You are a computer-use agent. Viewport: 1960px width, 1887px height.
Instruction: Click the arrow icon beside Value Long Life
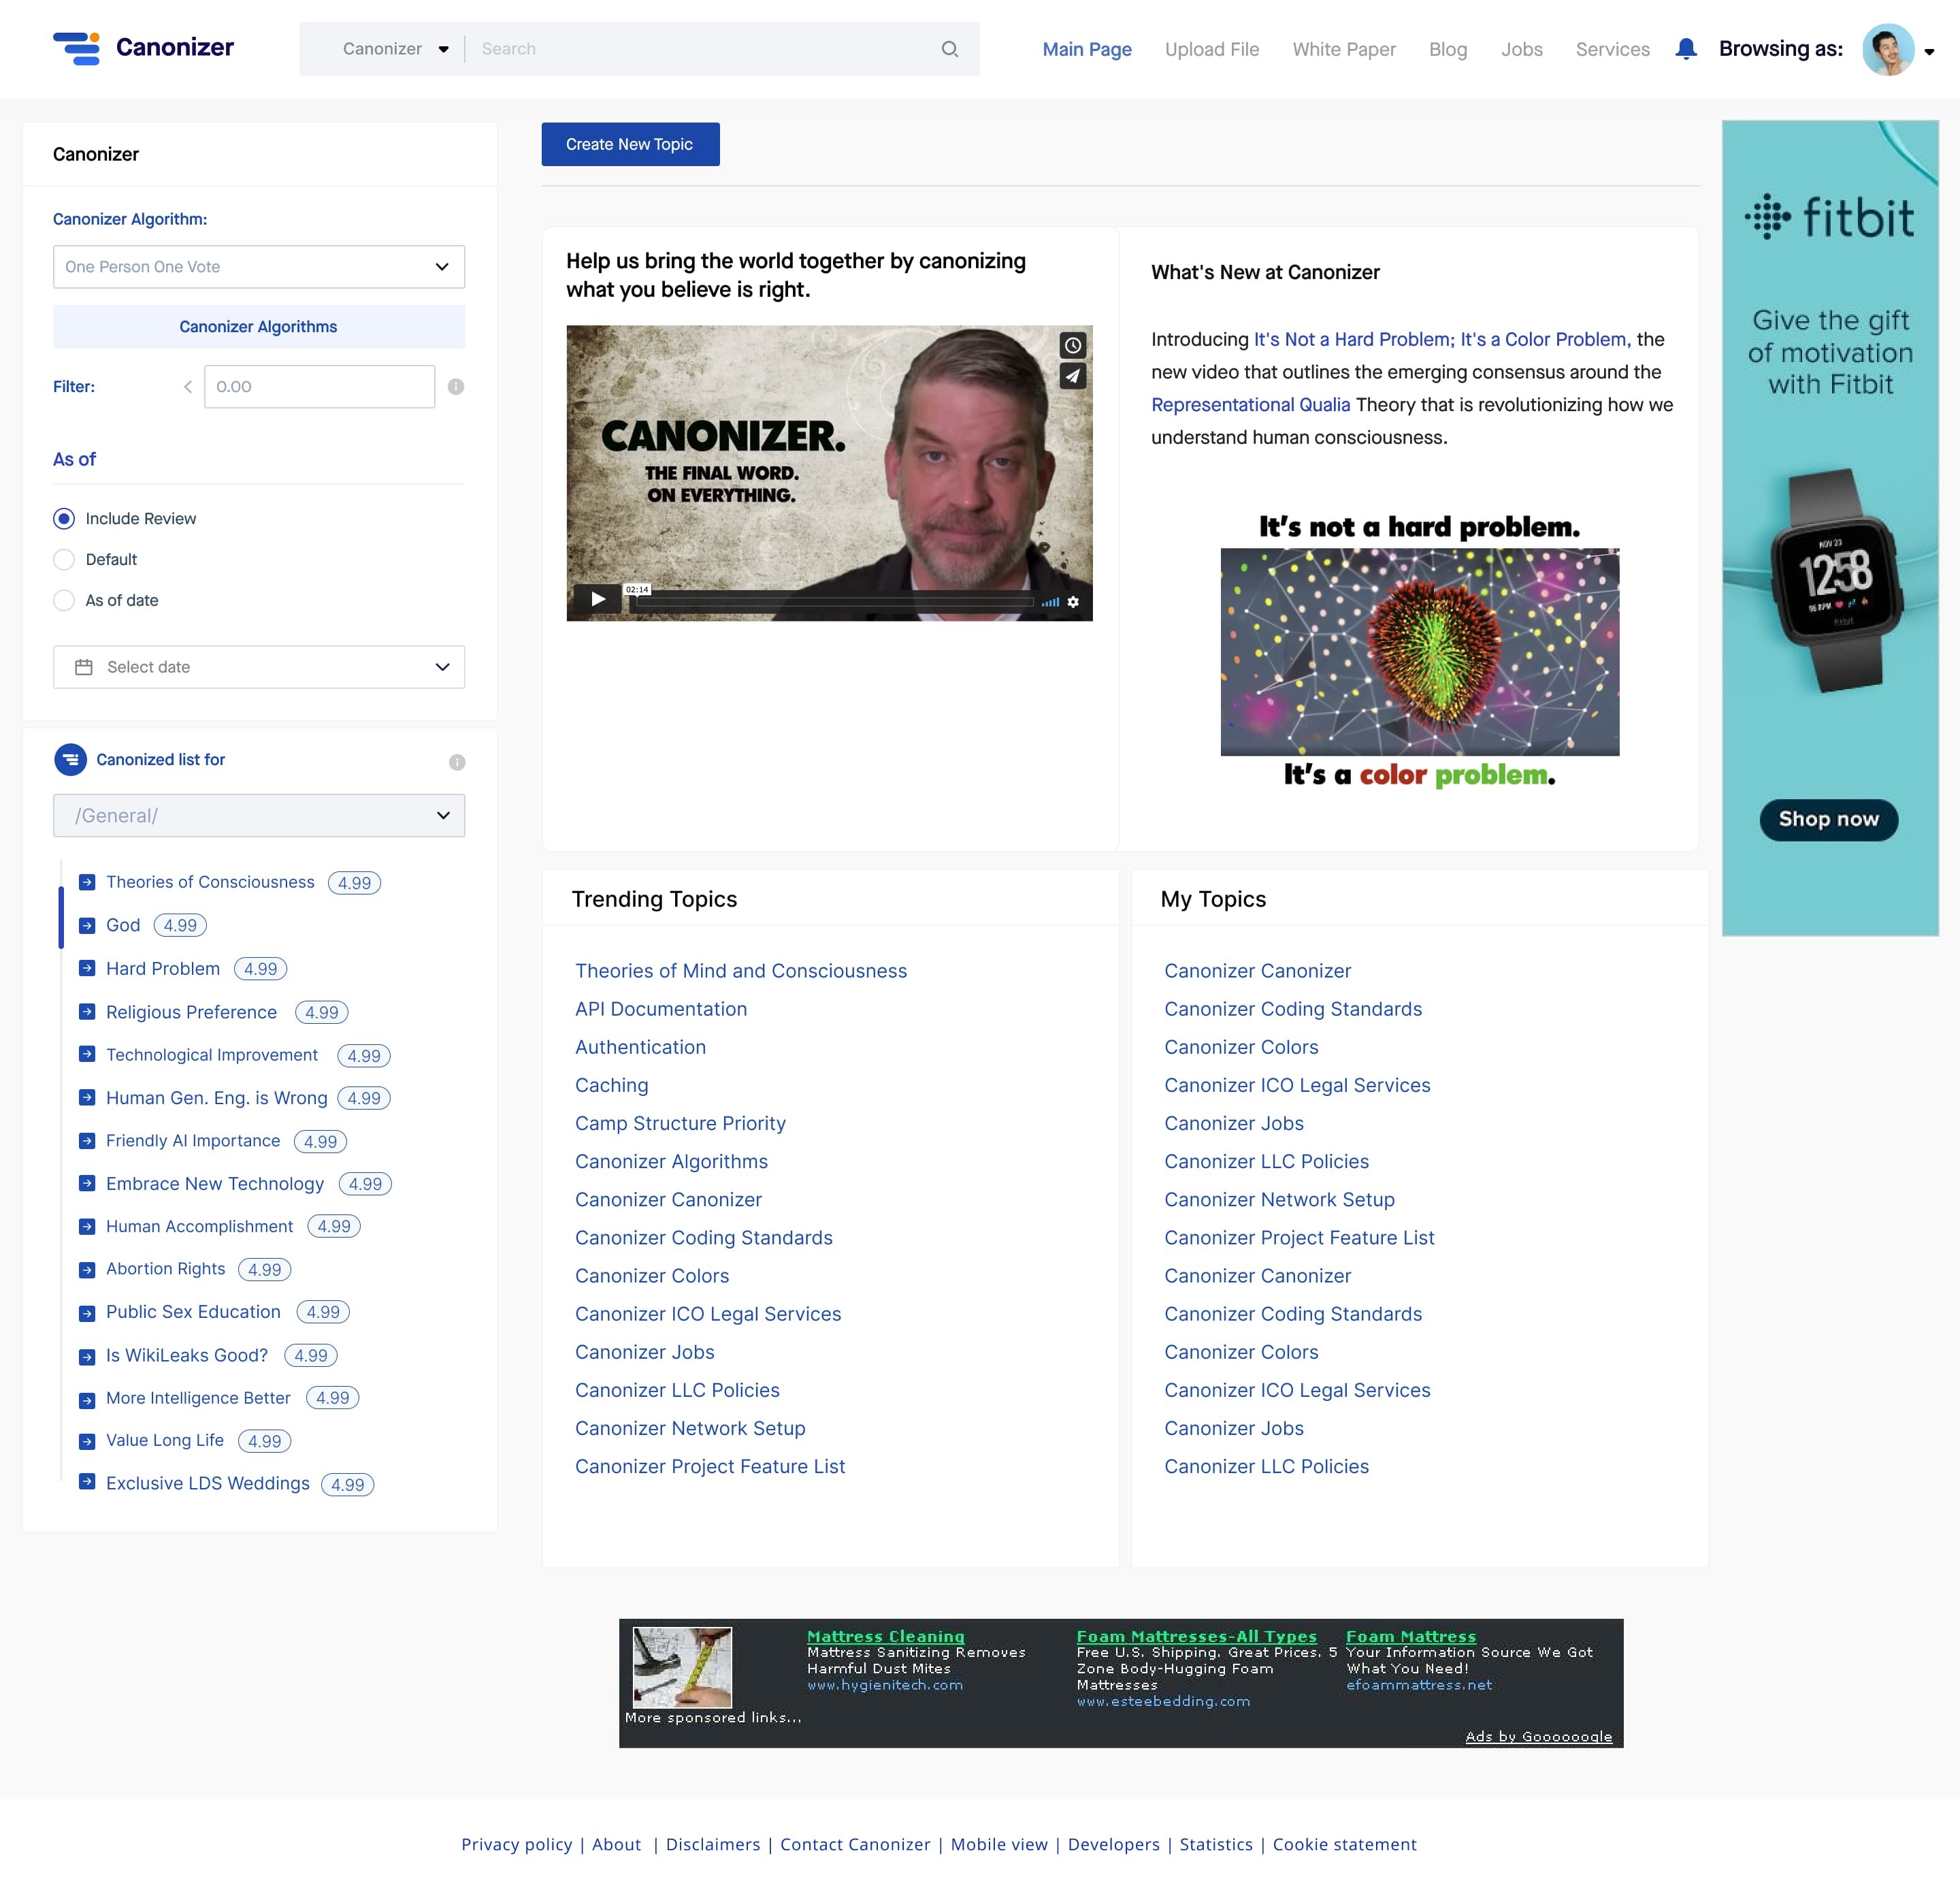(87, 1440)
